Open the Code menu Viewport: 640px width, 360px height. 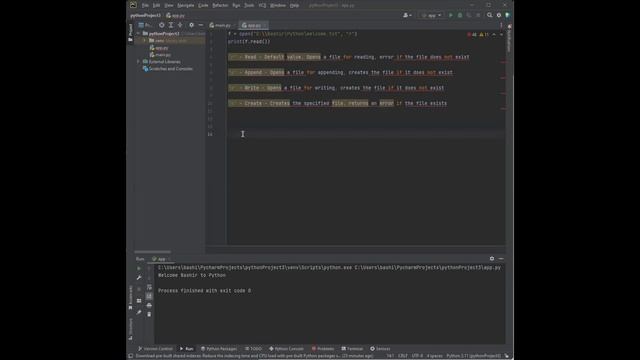tap(203, 5)
